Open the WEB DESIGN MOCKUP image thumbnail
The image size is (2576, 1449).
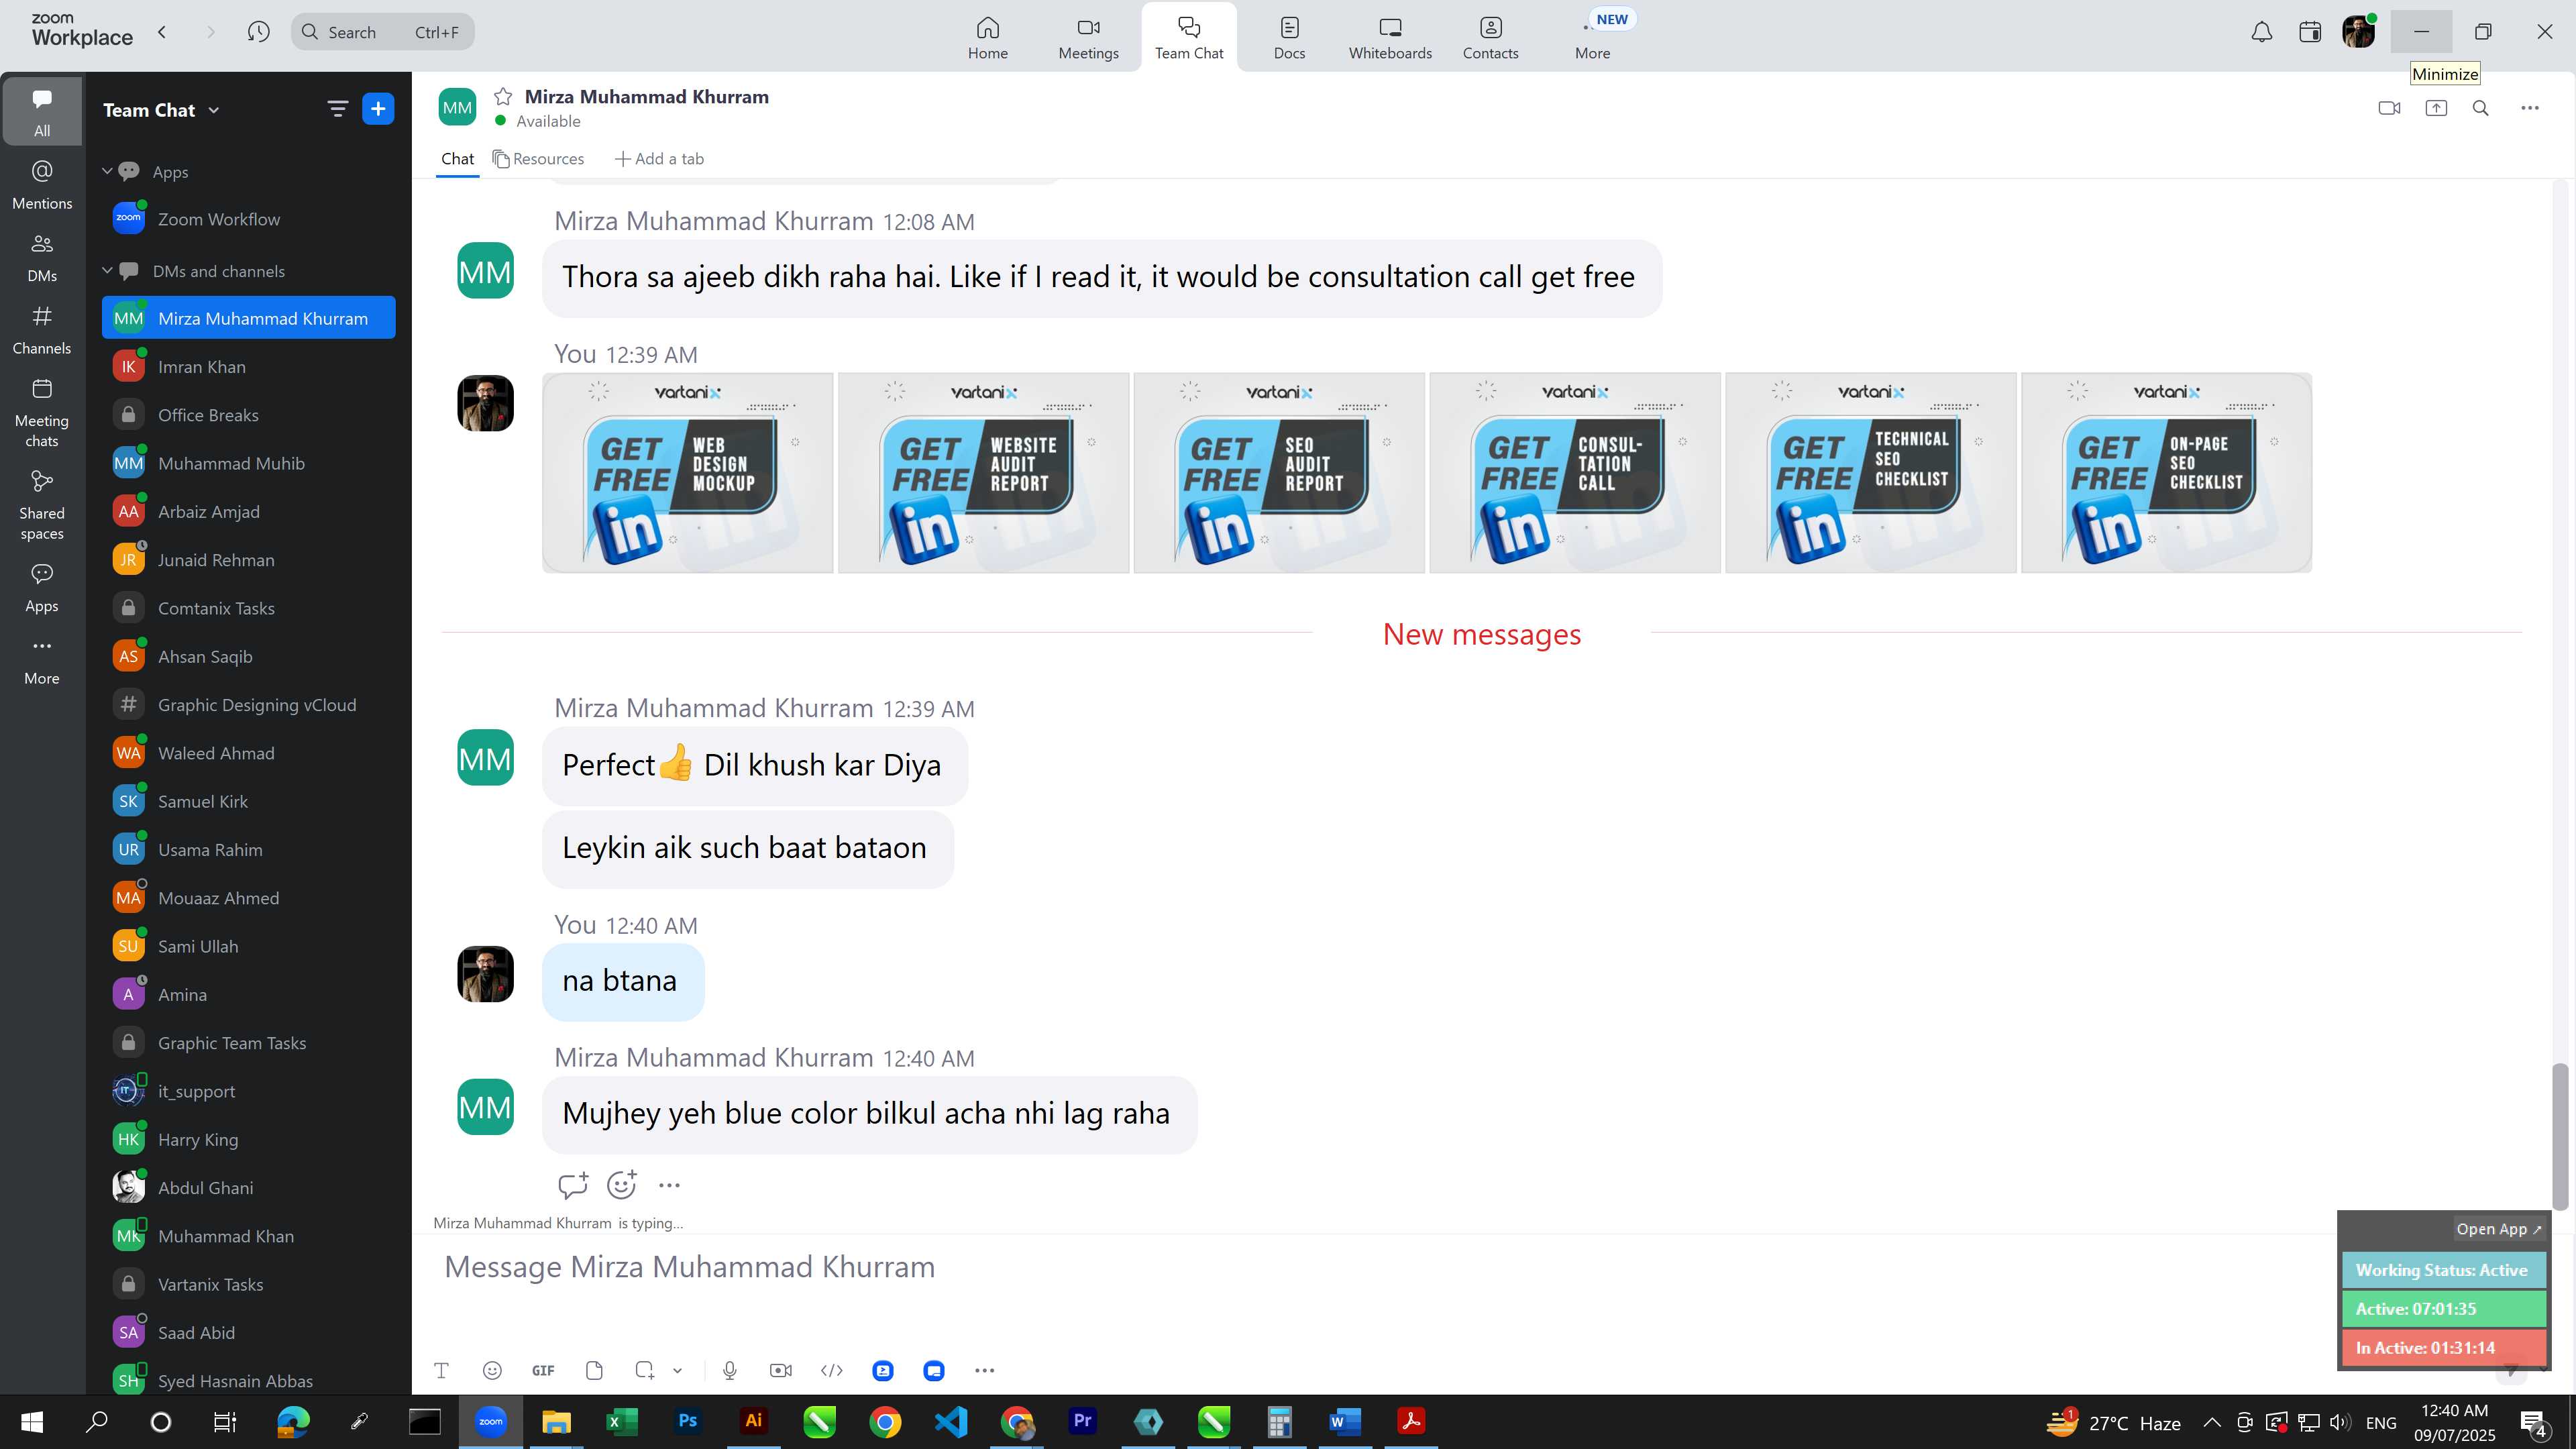click(x=687, y=473)
